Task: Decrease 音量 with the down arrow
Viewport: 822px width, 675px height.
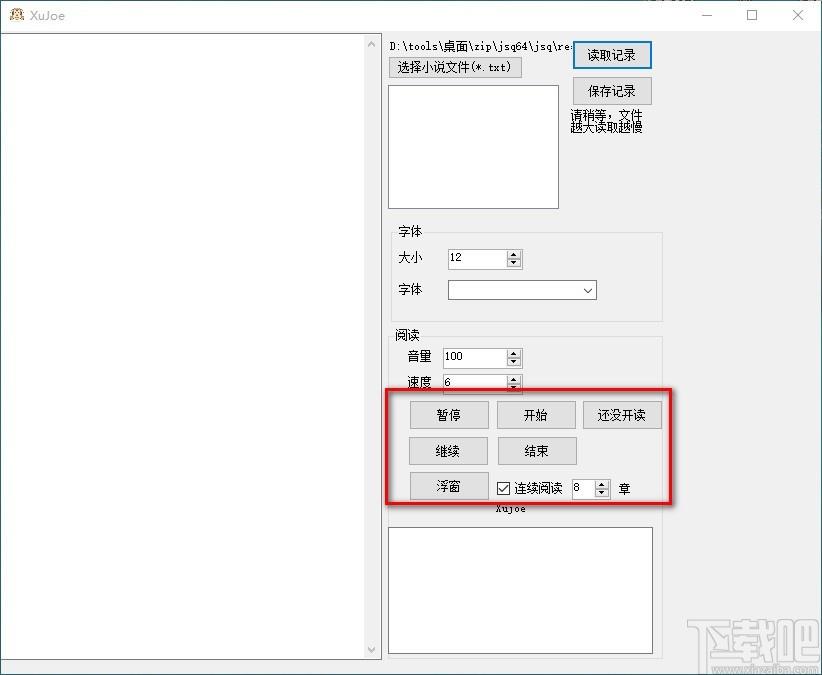Action: coord(514,362)
